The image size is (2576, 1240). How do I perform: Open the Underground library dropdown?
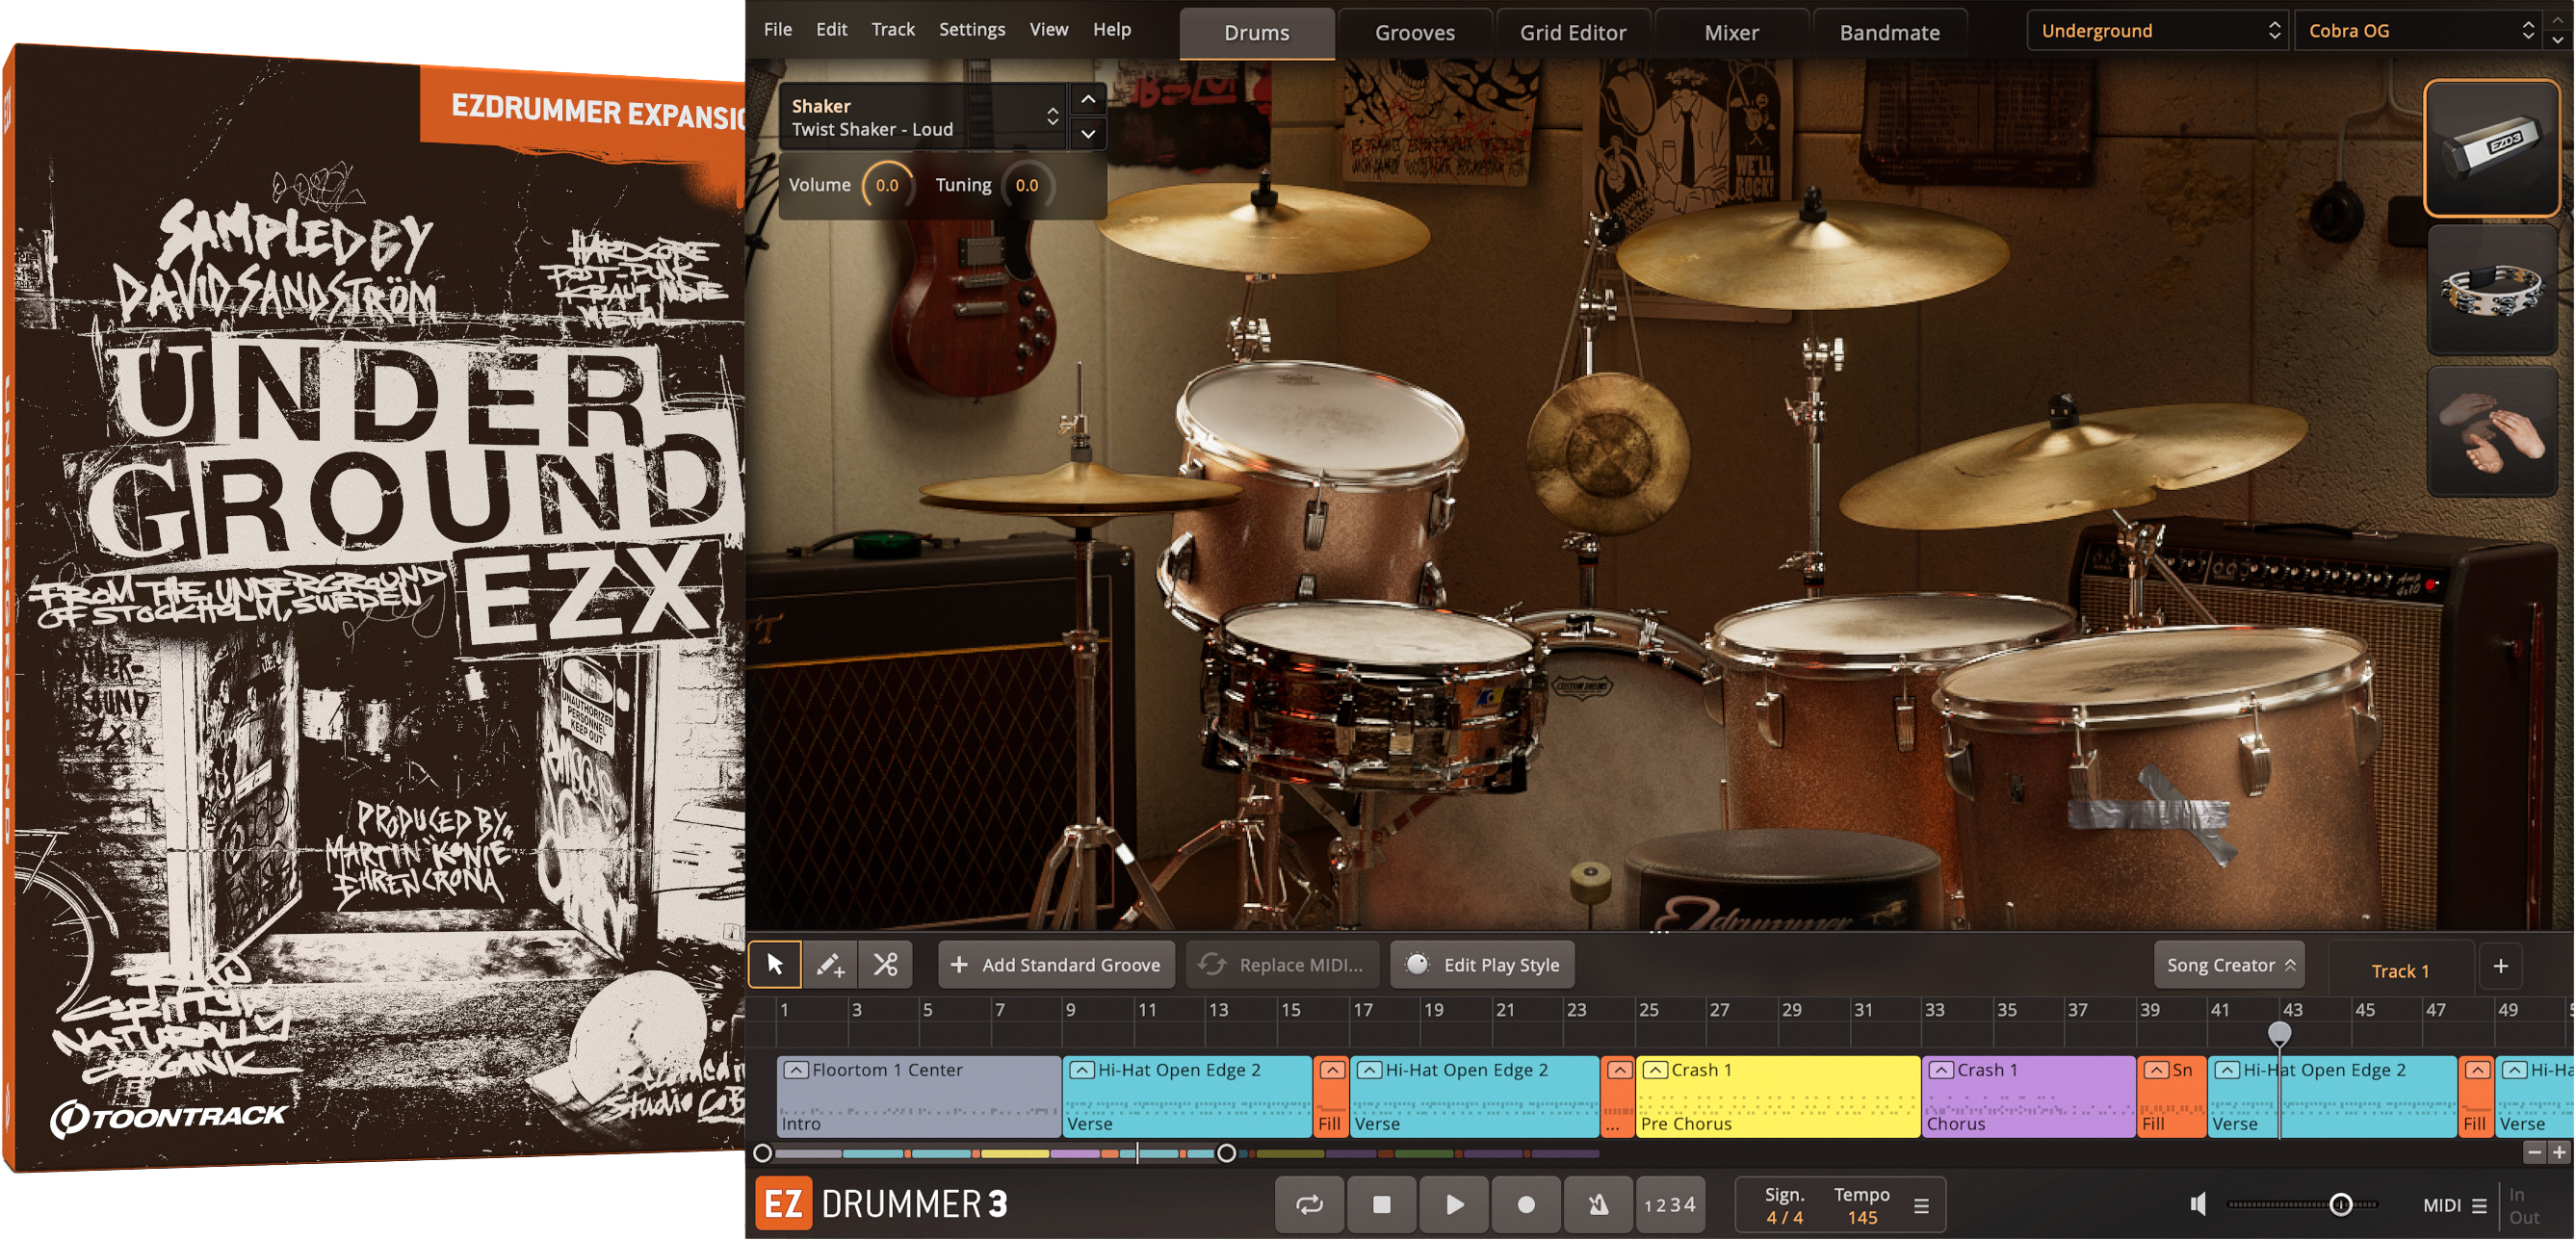[2158, 31]
